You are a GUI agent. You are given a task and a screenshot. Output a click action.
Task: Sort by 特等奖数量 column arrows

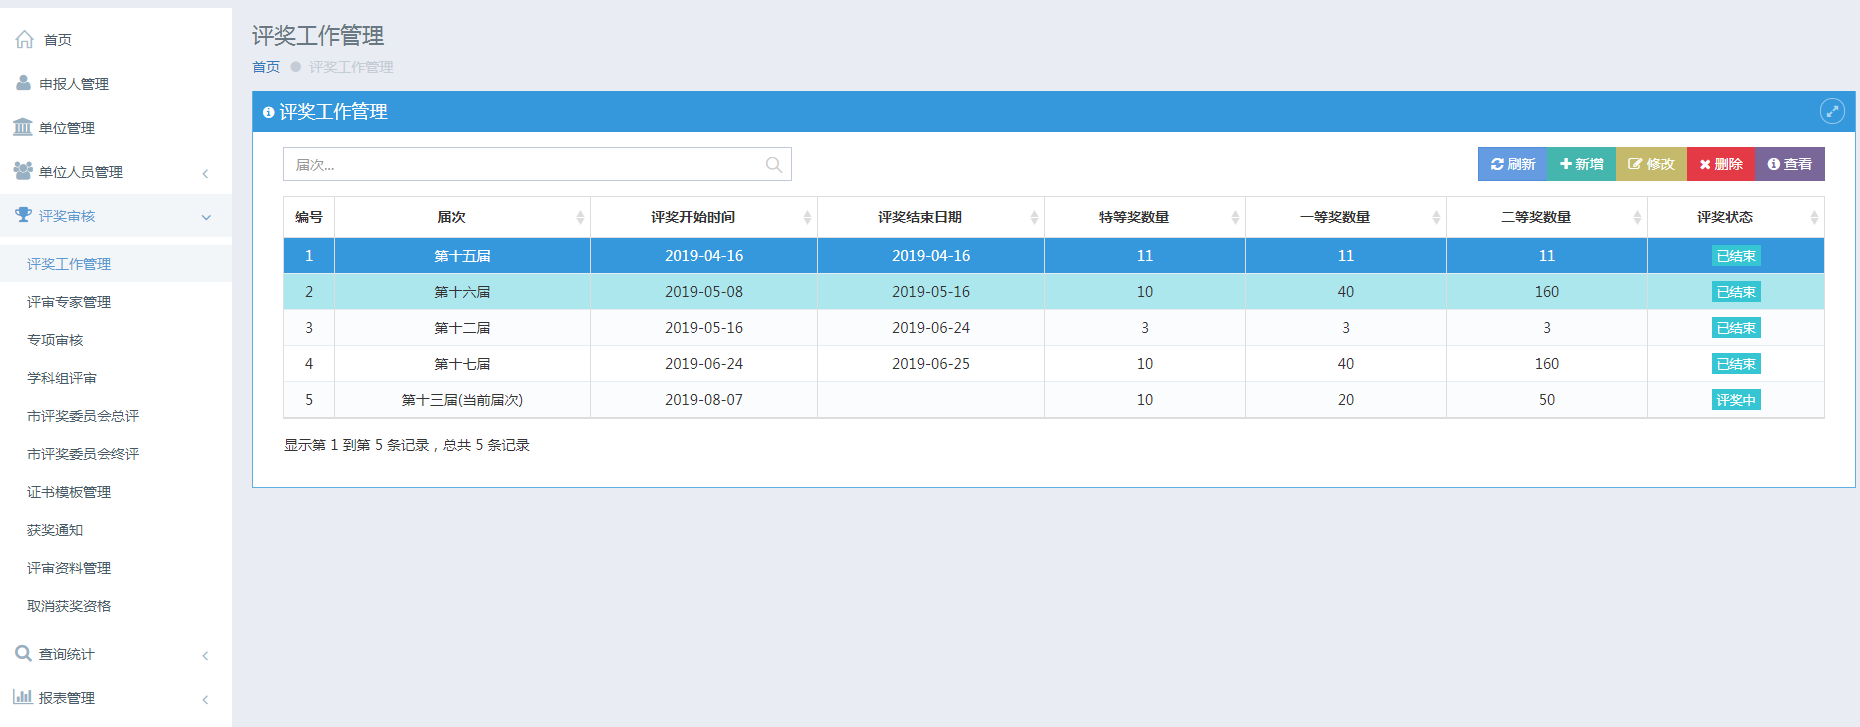pos(1235,217)
